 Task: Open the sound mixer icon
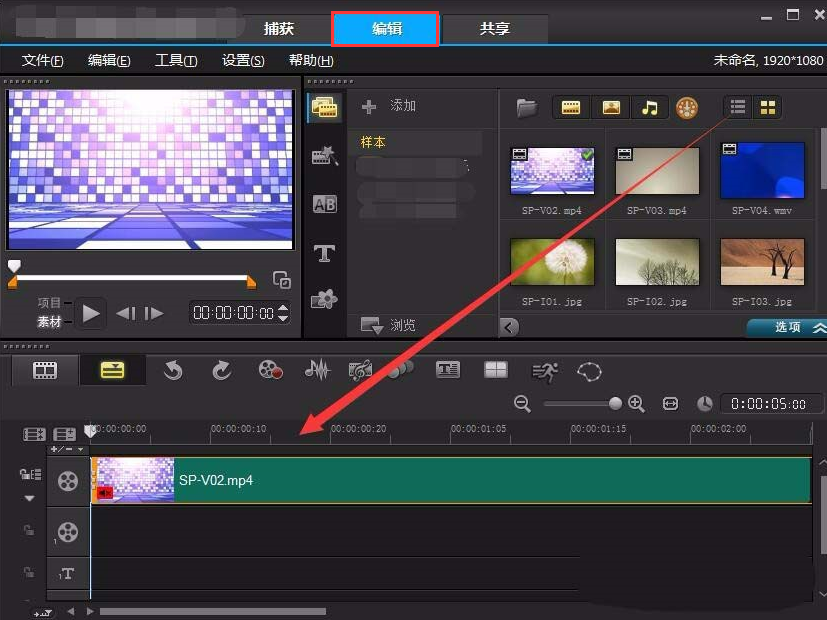pos(317,370)
